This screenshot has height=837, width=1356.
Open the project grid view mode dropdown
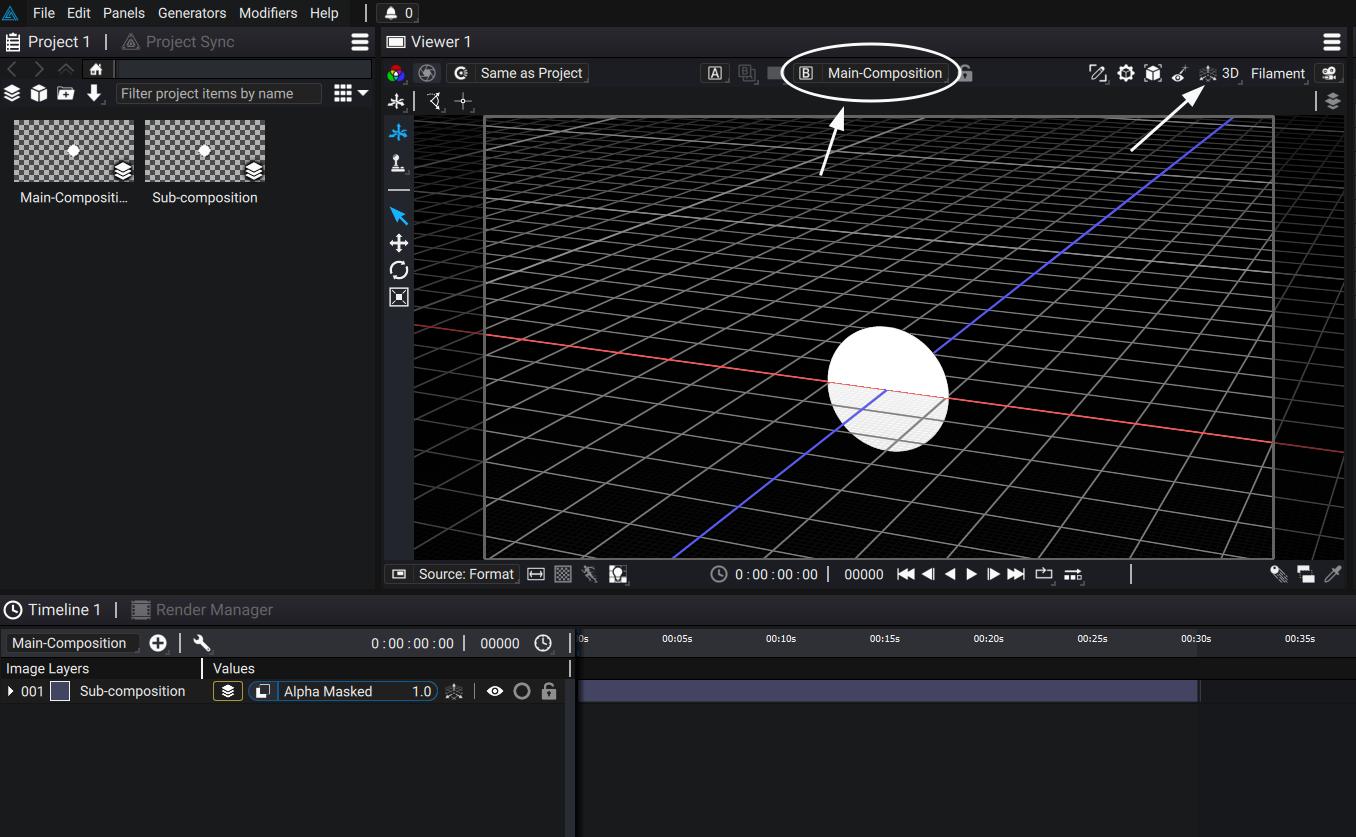(x=351, y=93)
